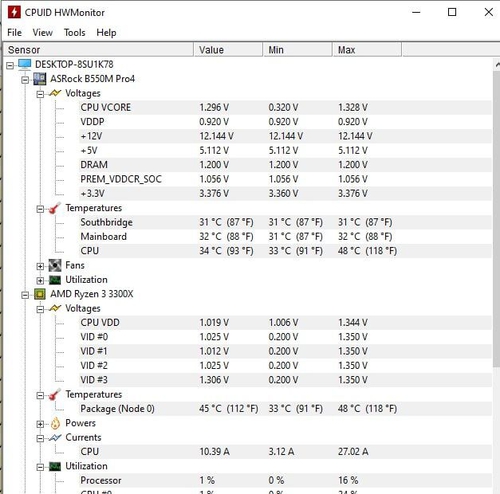Expand the Fans group
Viewport: 500px width, 494px height.
[40, 266]
